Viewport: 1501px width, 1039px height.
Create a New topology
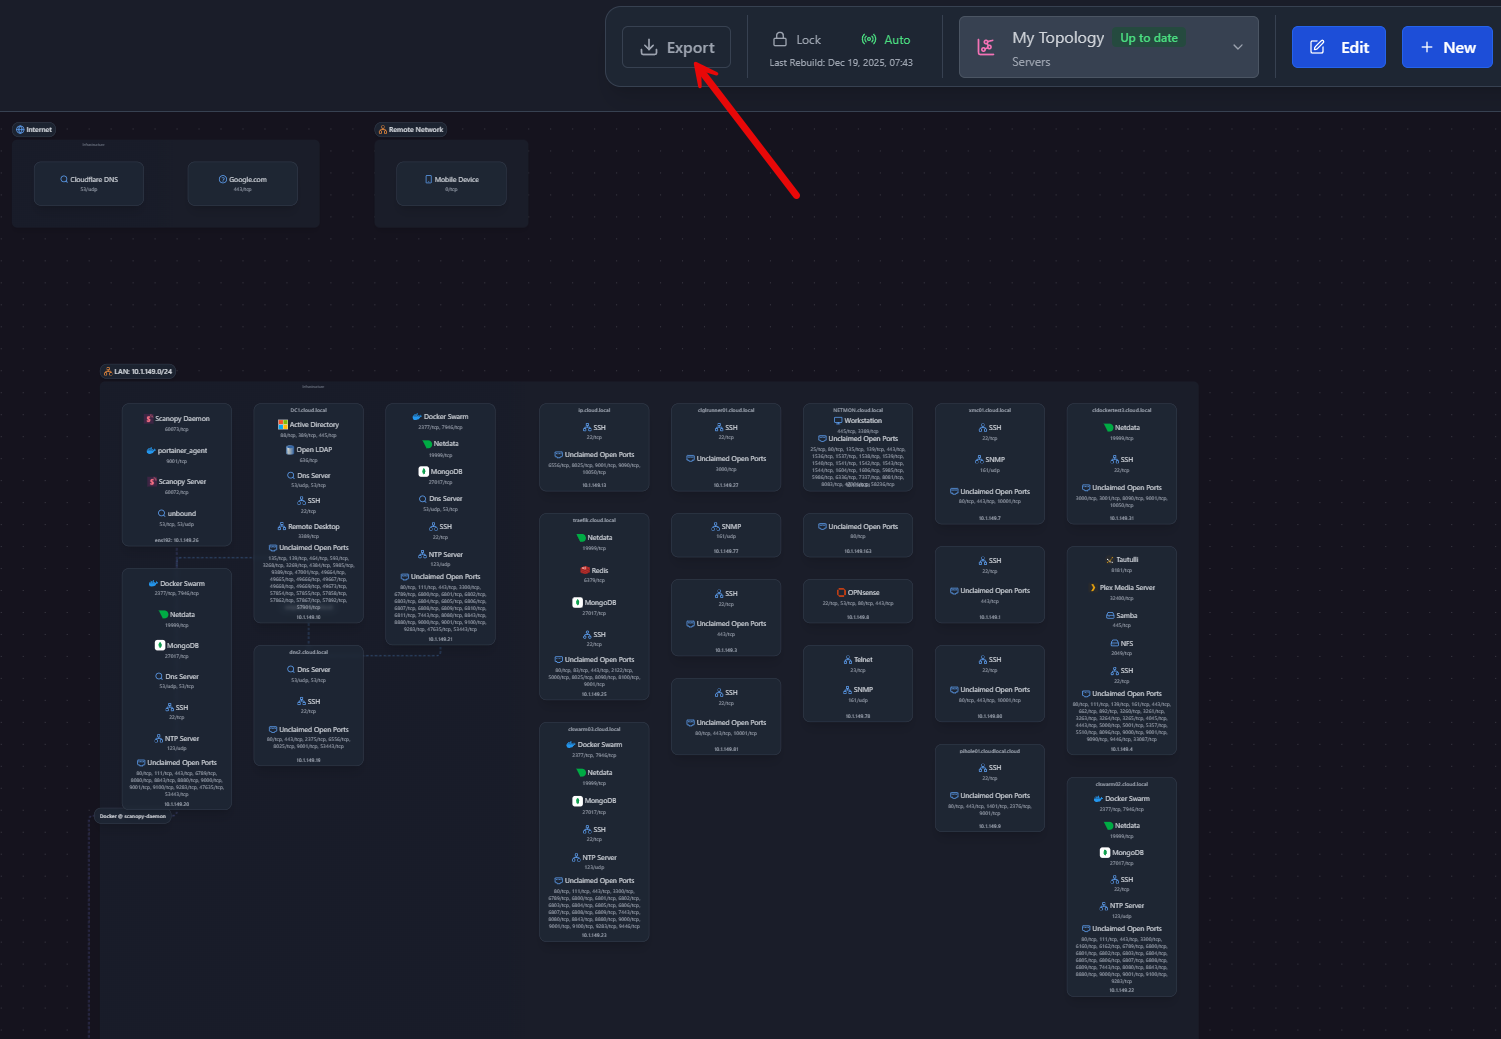point(1447,47)
